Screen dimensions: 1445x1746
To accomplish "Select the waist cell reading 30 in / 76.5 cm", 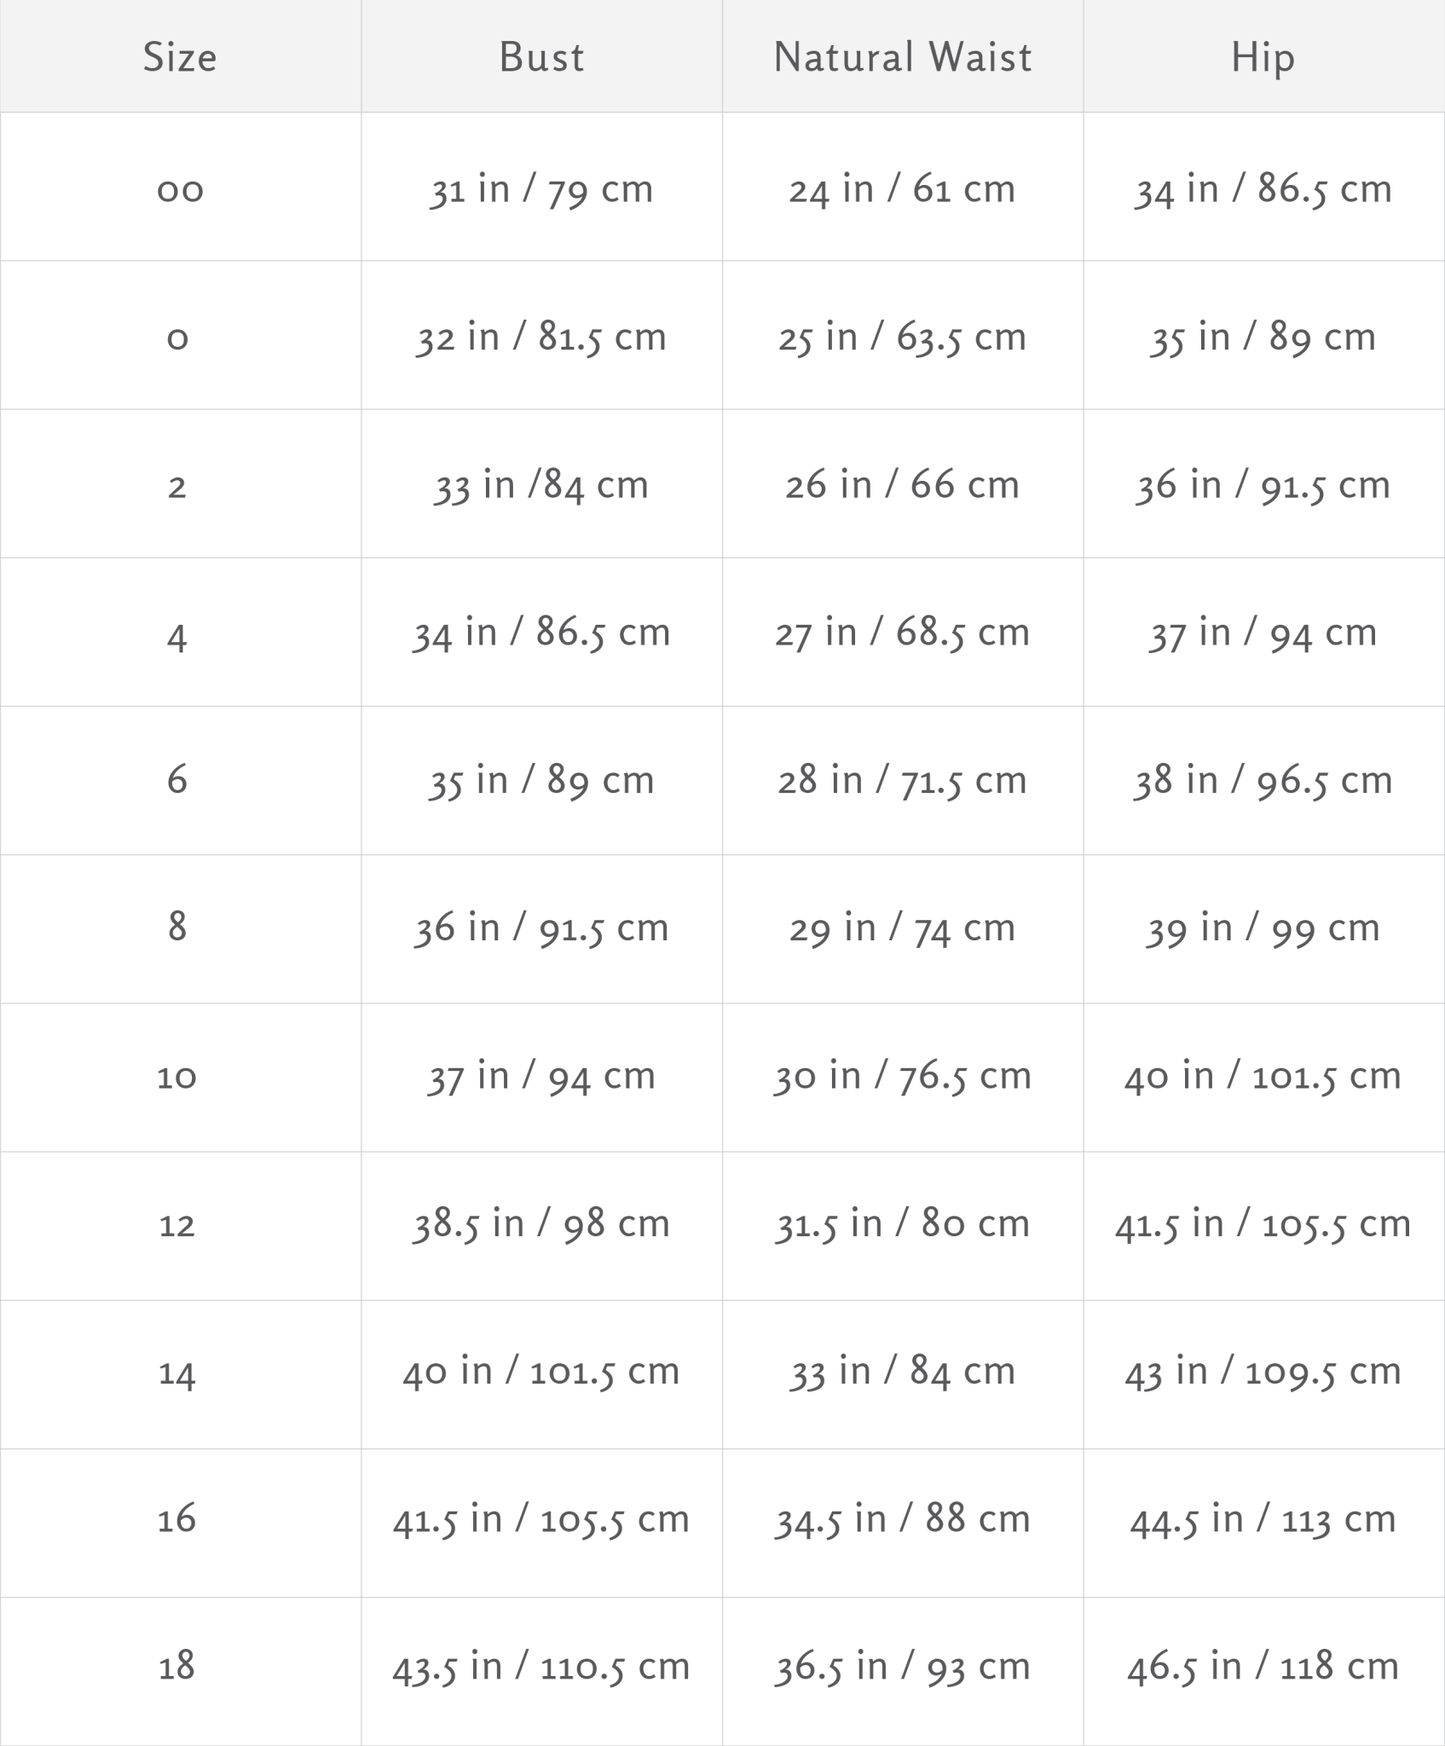I will (x=902, y=1076).
